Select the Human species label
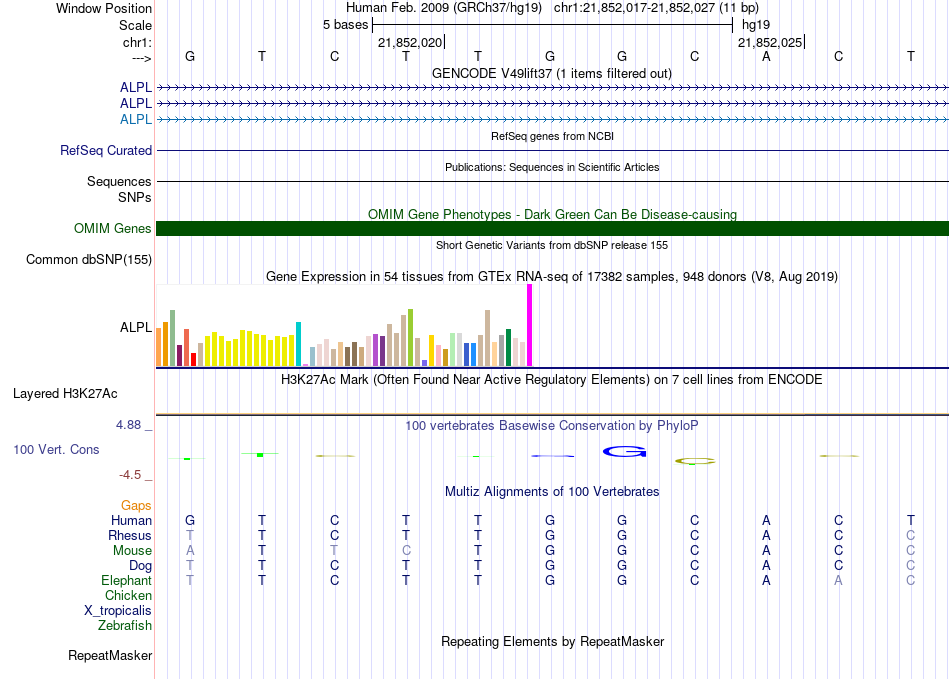 [x=131, y=520]
